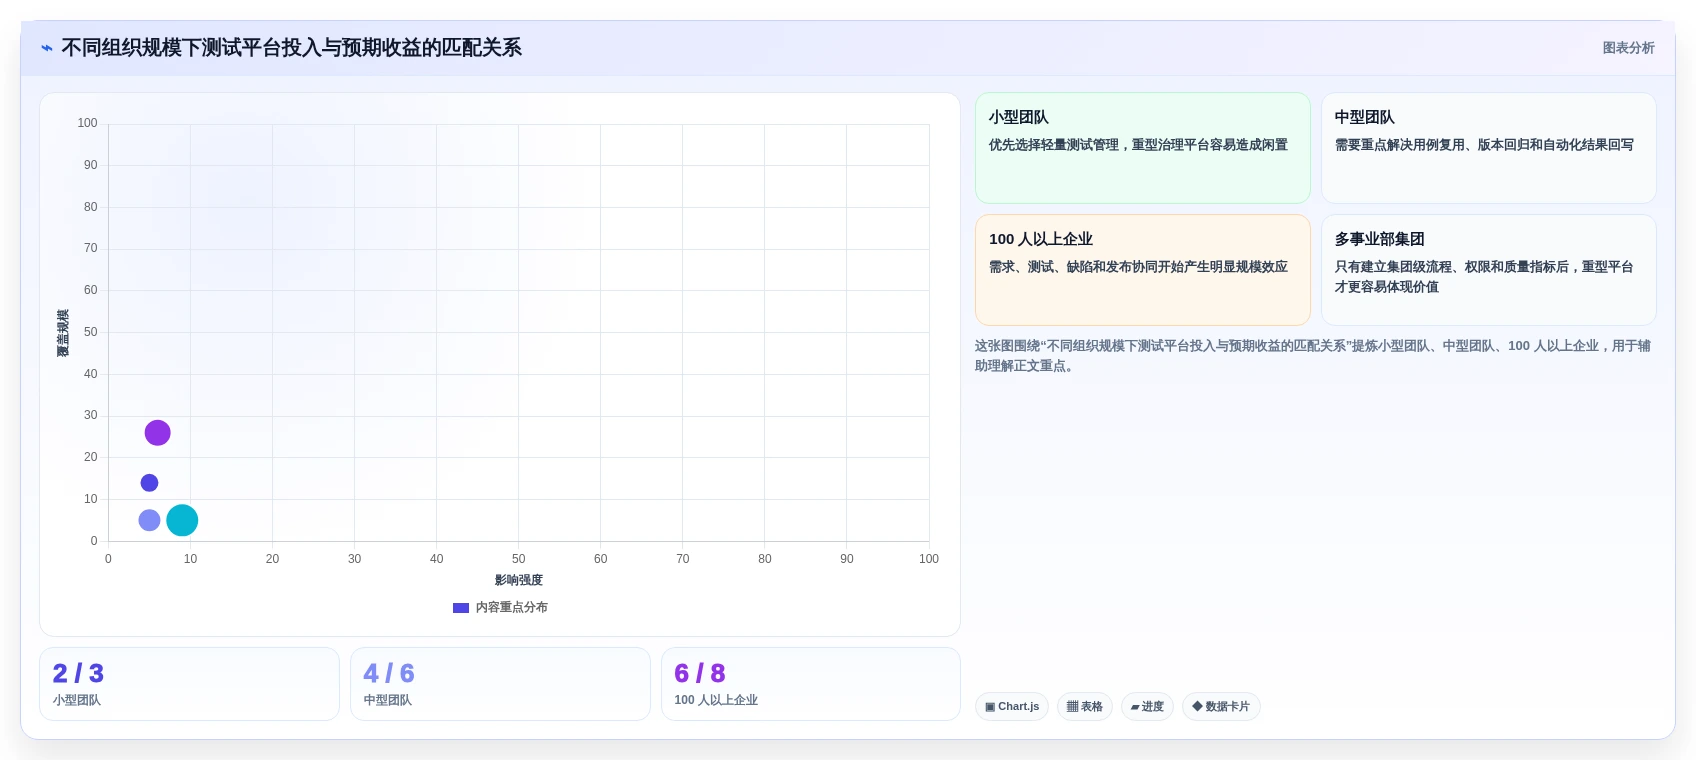This screenshot has height=760, width=1696.
Task: Click the chart icon beside the title
Action: click(47, 48)
